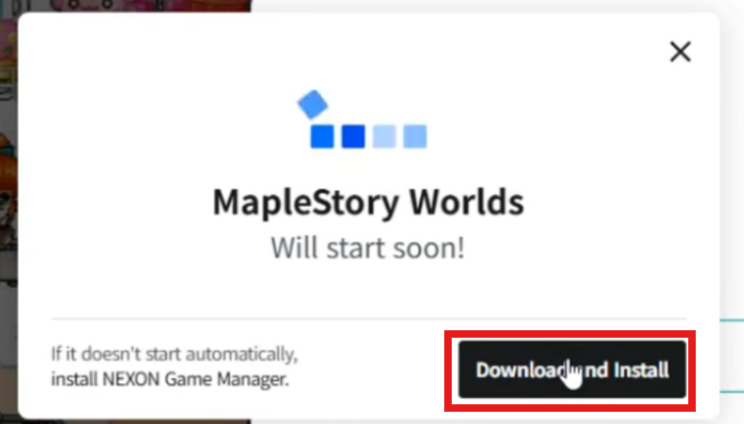Click the second dark blue loading square
The width and height of the screenshot is (744, 424).
[x=353, y=137]
